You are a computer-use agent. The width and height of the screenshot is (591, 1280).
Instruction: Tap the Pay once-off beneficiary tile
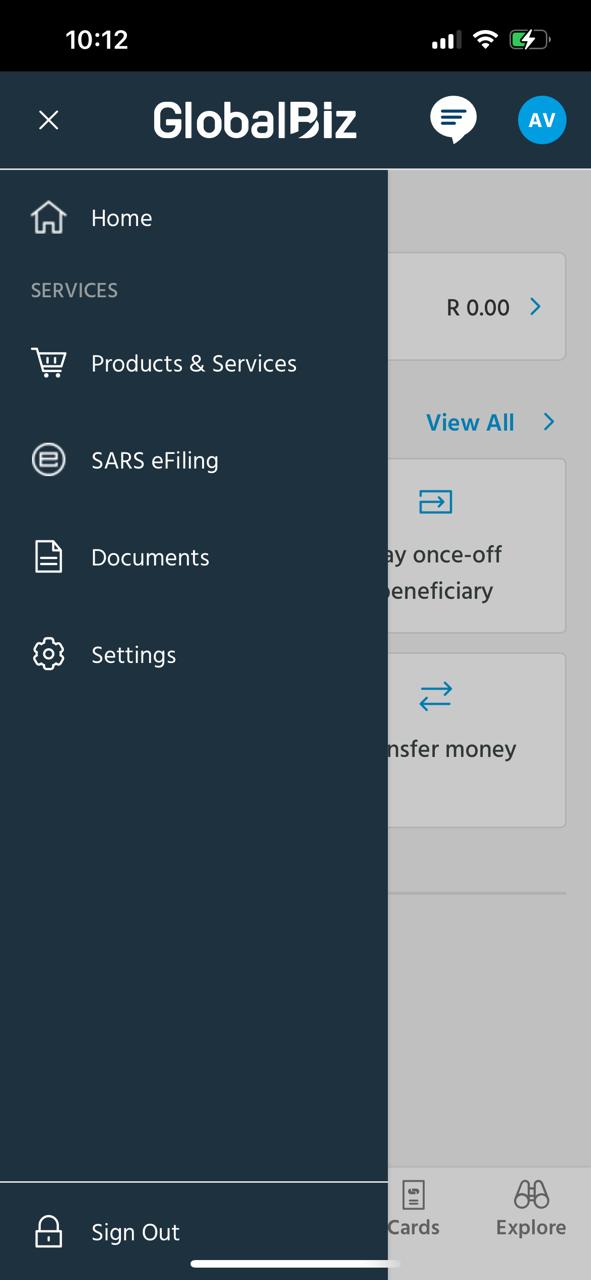pyautogui.click(x=477, y=546)
